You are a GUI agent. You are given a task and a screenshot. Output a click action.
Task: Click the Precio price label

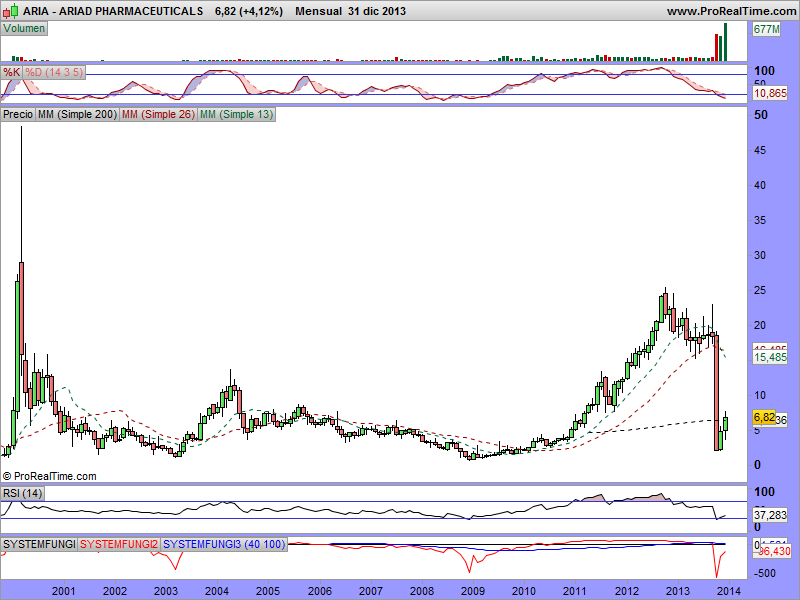pyautogui.click(x=18, y=114)
